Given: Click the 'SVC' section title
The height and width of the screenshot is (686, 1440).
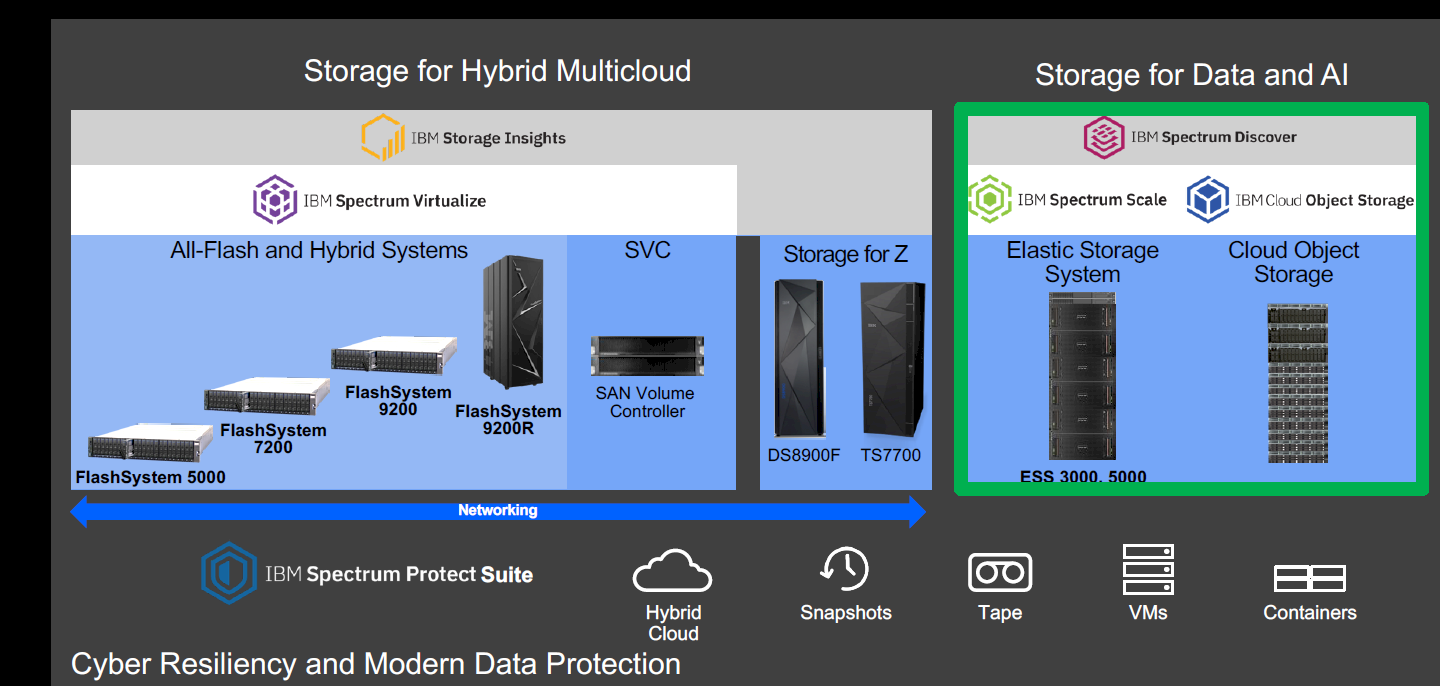Looking at the screenshot, I should coord(648,250).
